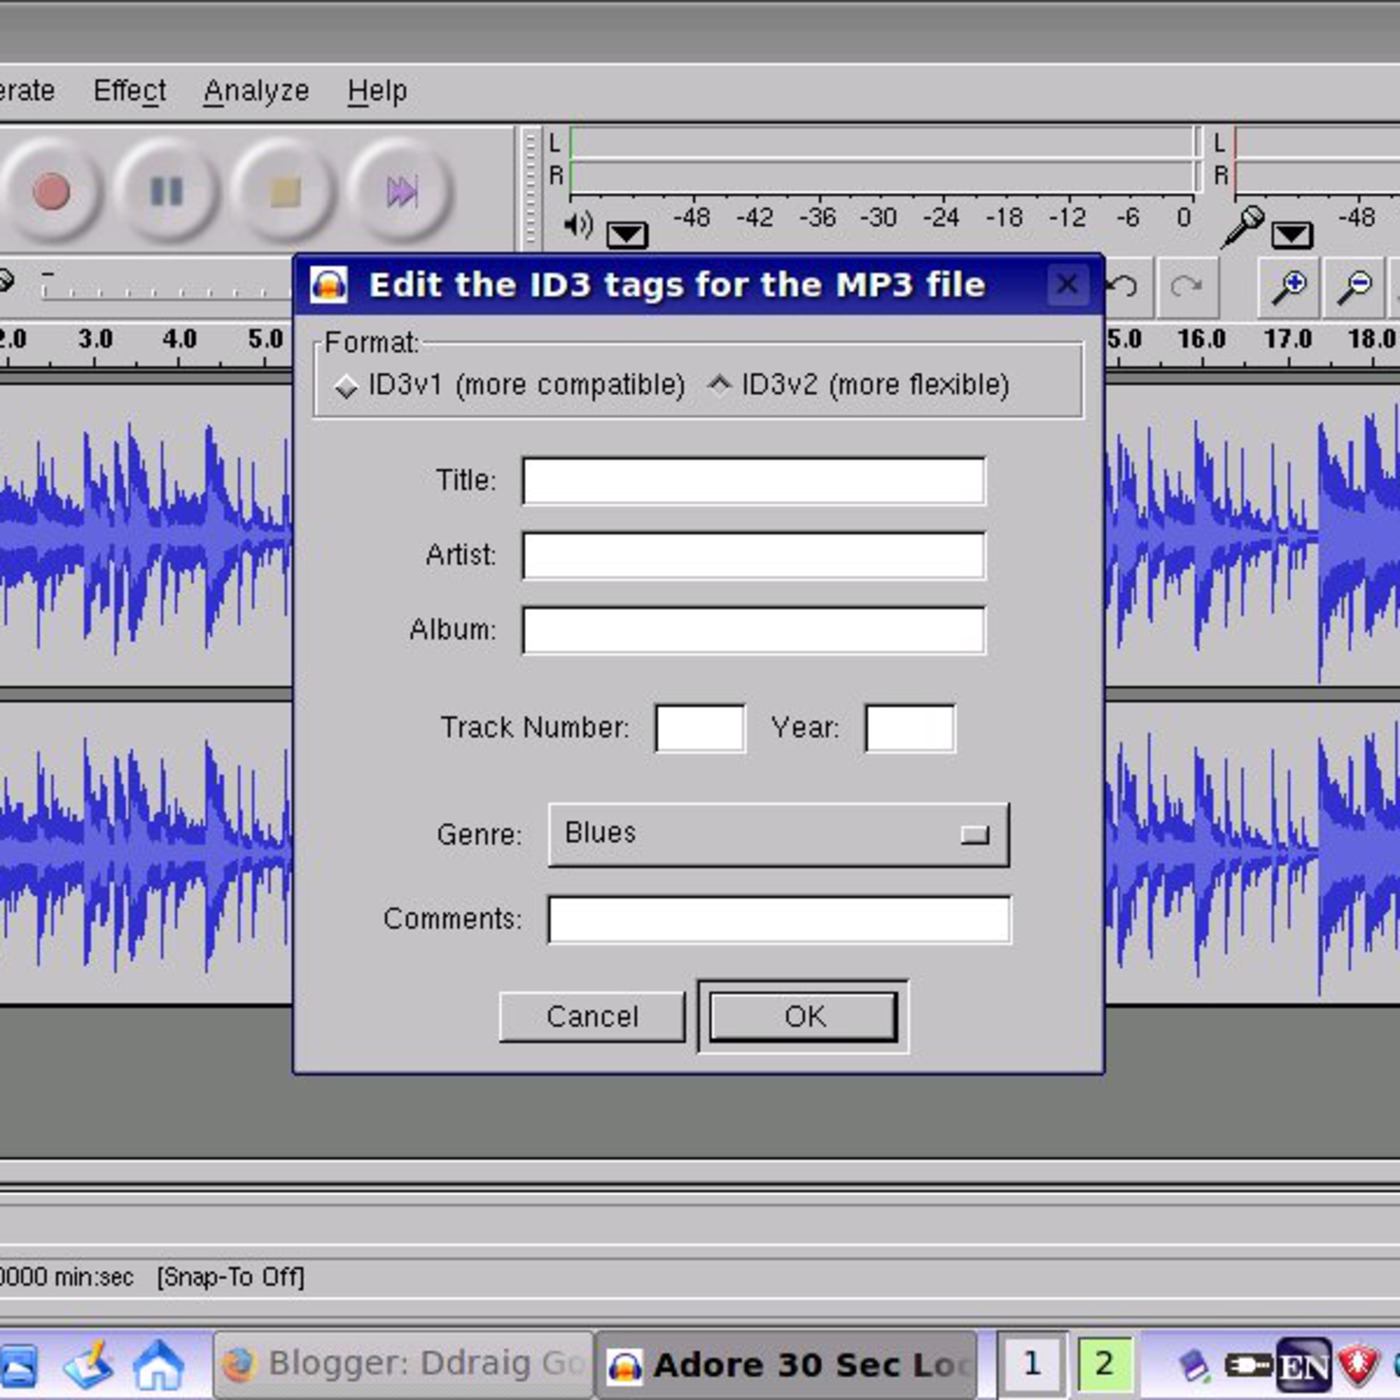Expand the output speaker meter dropdown
1400x1400 pixels.
pos(627,235)
